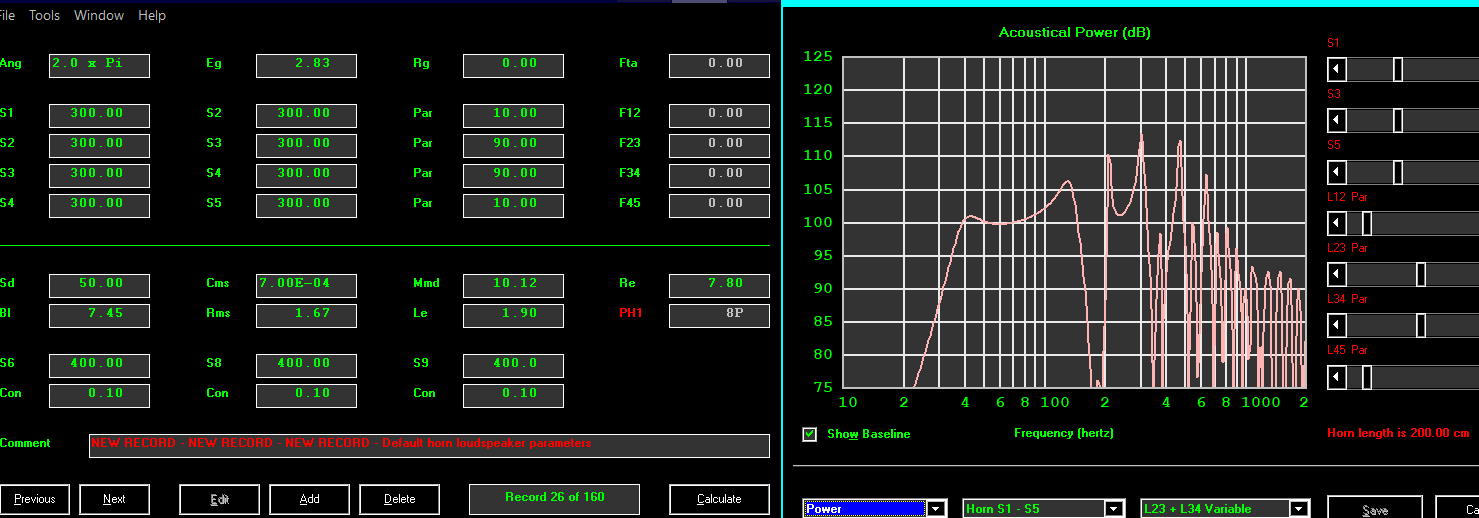This screenshot has width=1479, height=518.
Task: Click the L23 Par slider left arrow
Action: (1336, 274)
